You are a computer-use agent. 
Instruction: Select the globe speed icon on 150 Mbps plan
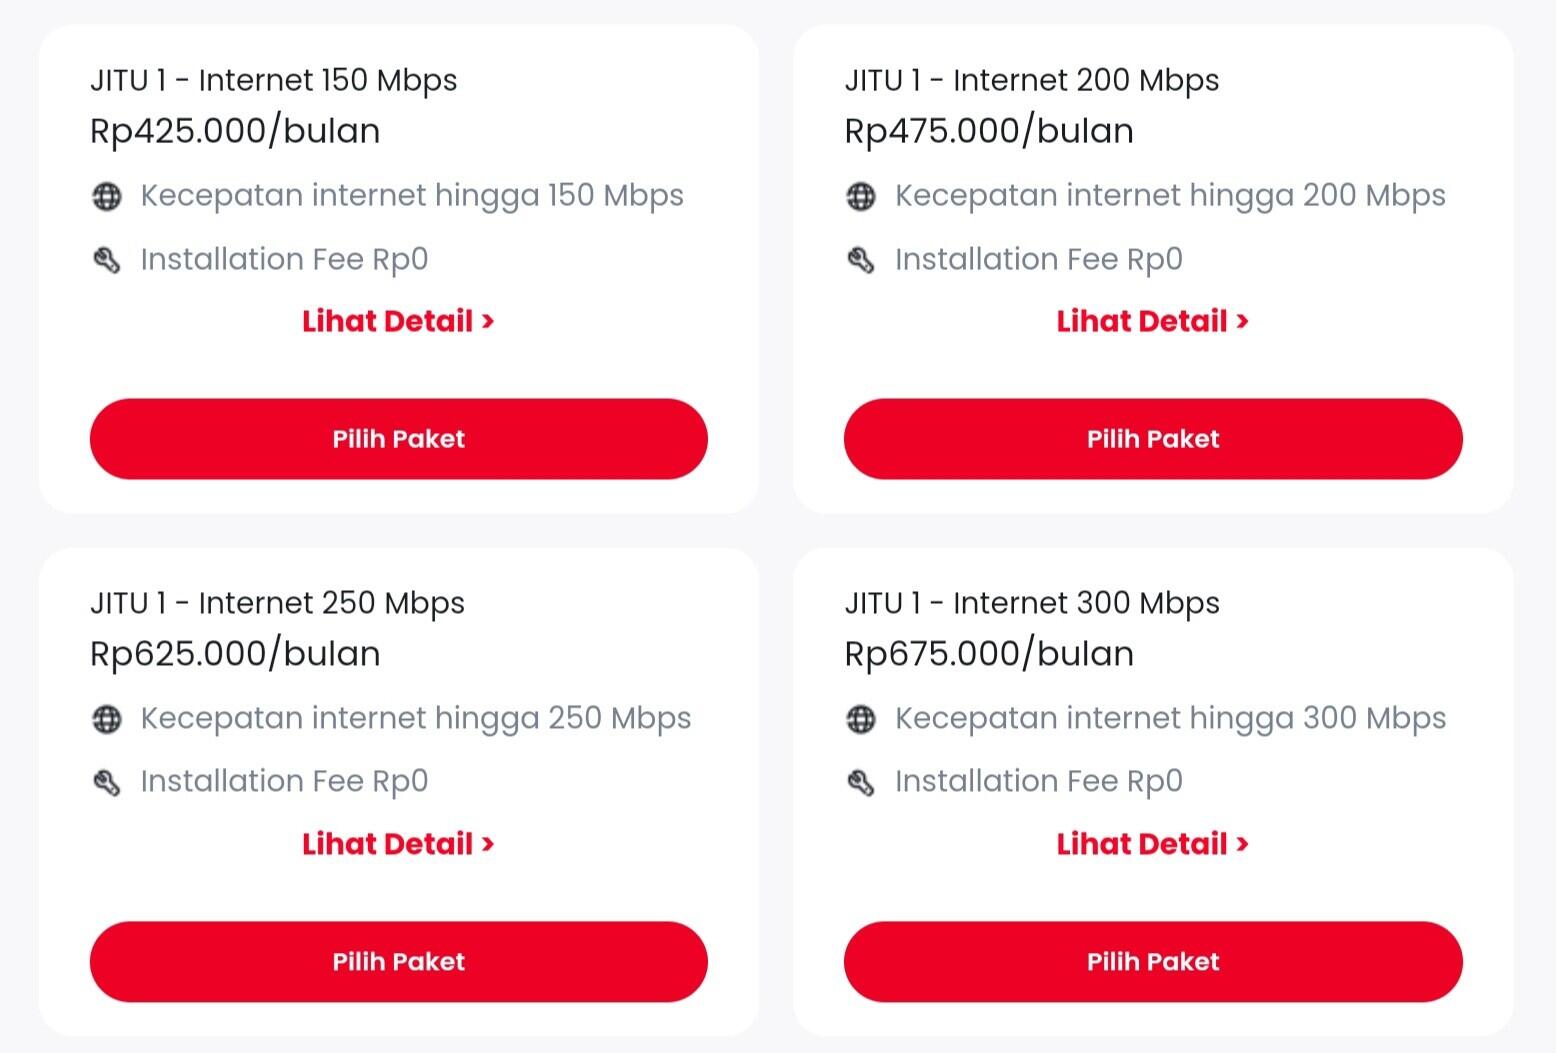point(109,196)
